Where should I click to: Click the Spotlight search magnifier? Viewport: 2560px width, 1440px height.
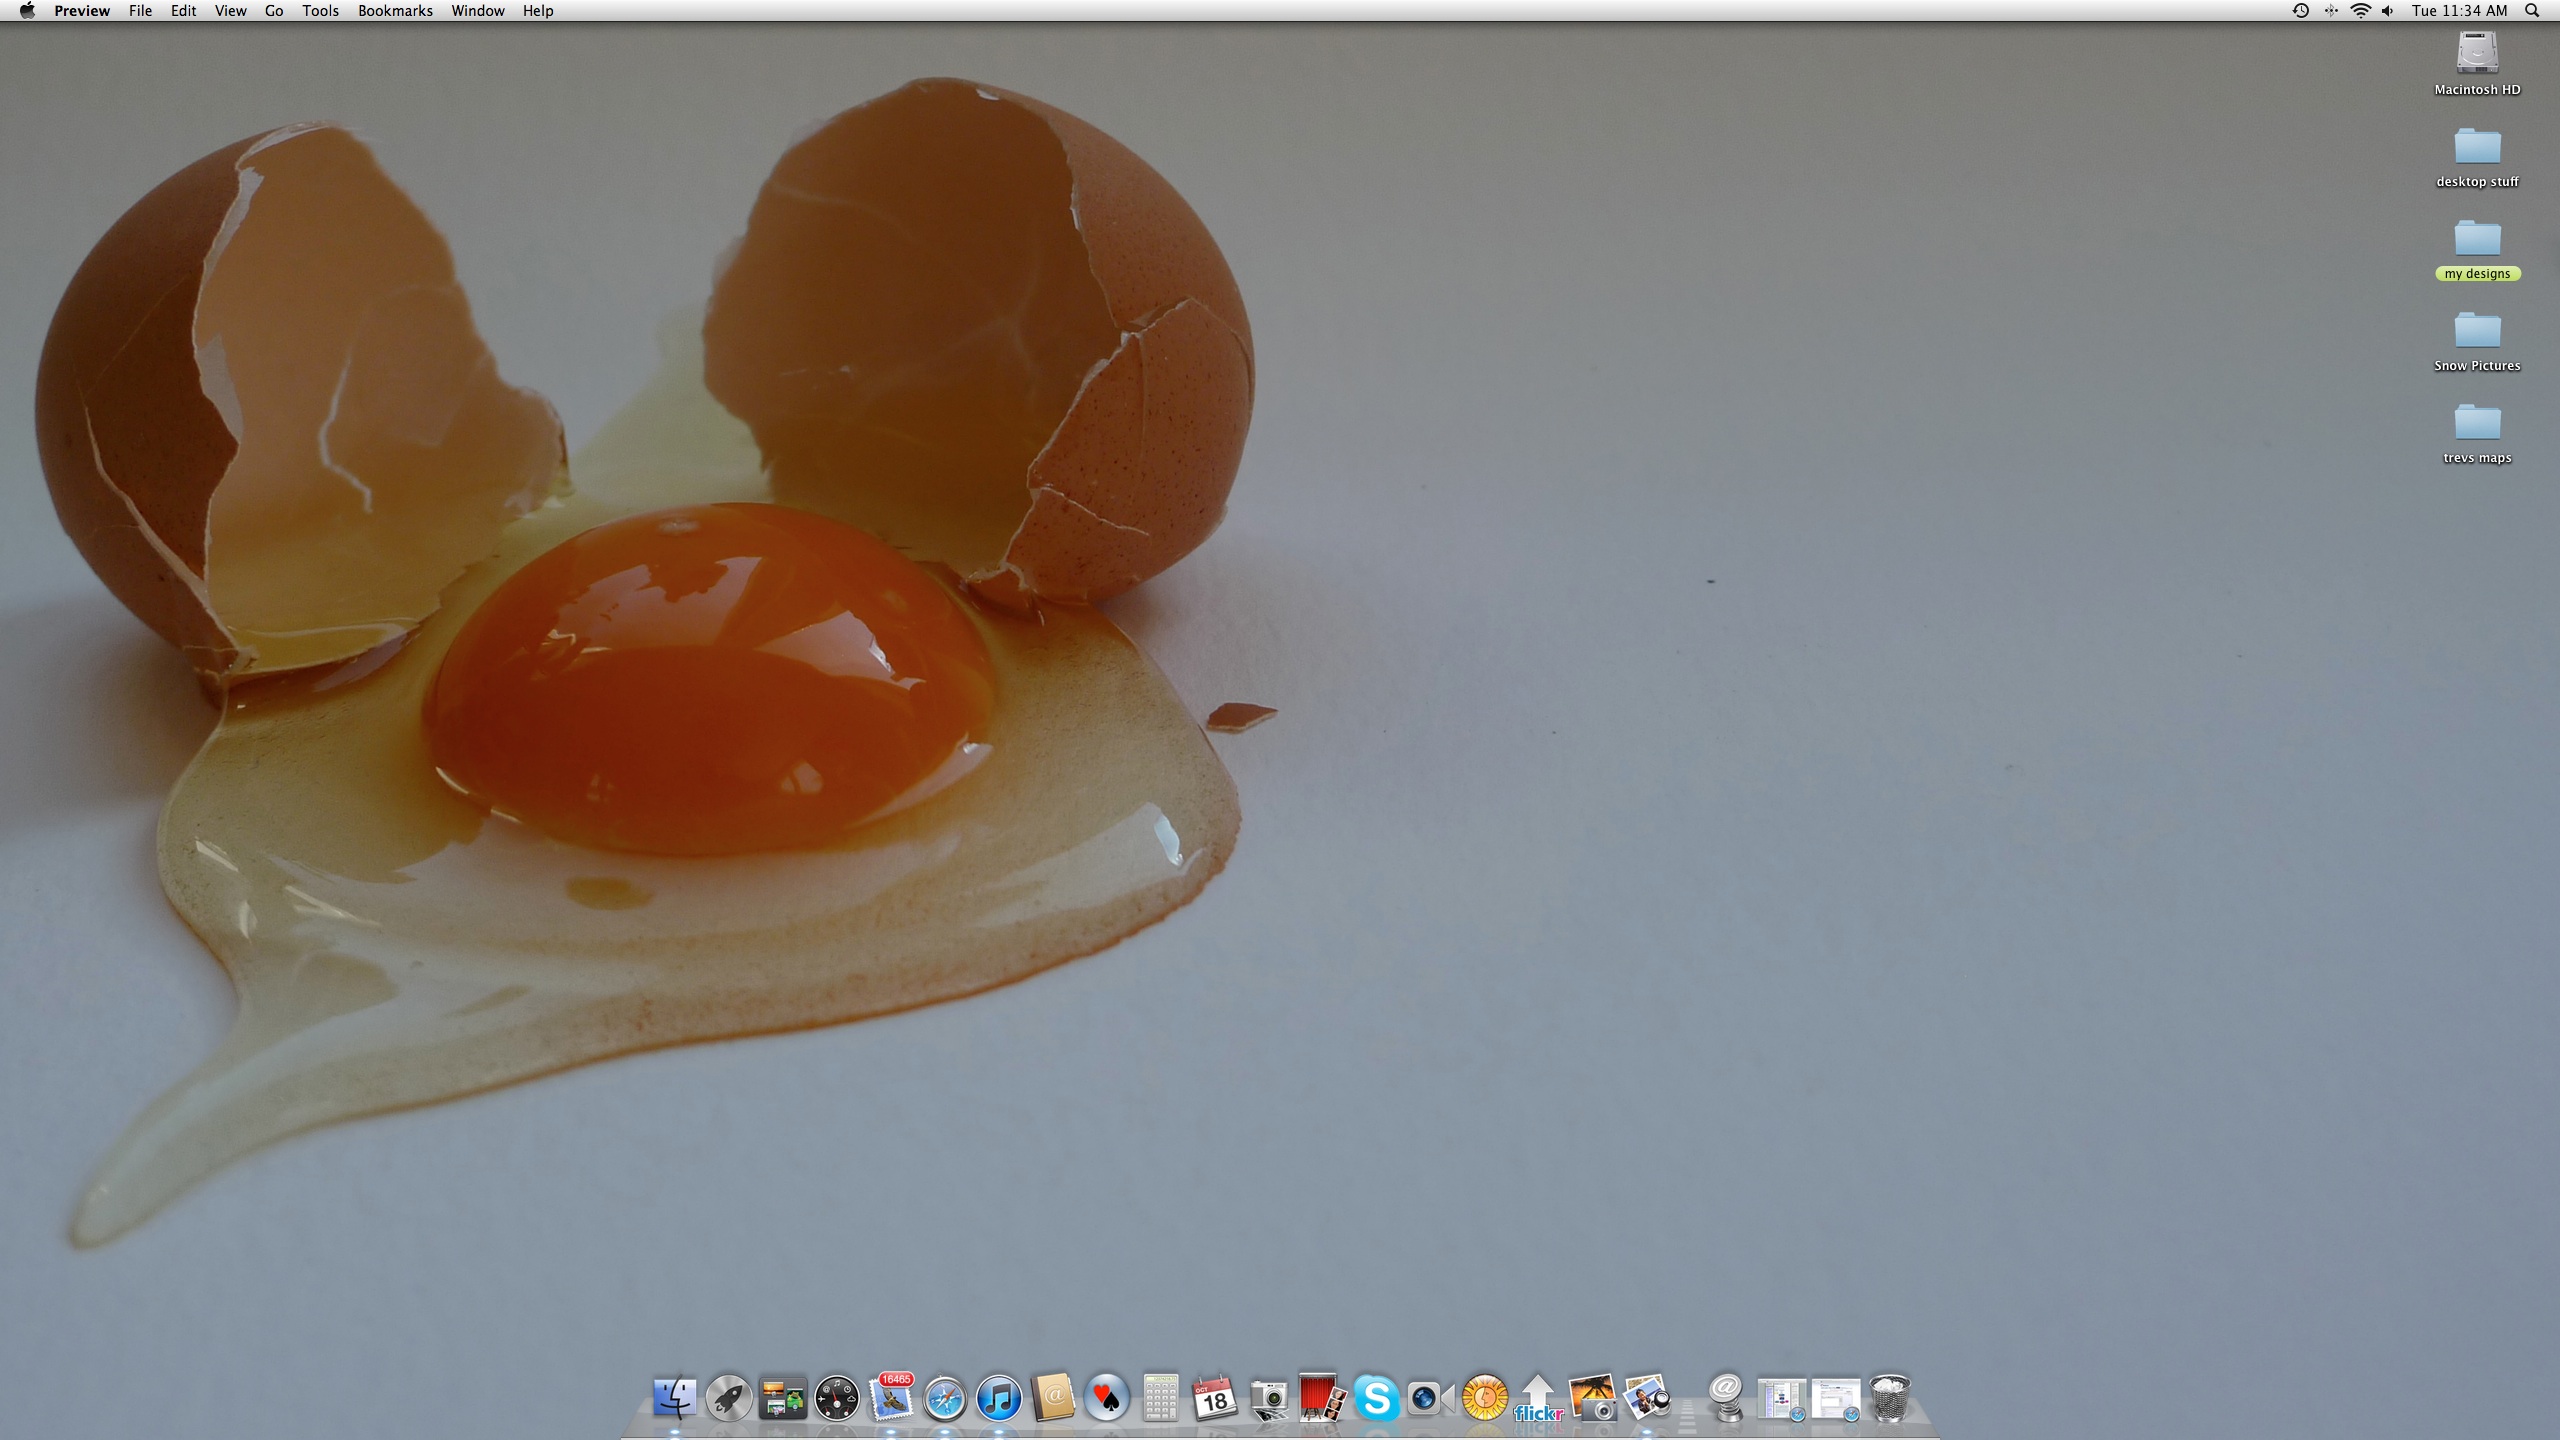click(x=2533, y=11)
